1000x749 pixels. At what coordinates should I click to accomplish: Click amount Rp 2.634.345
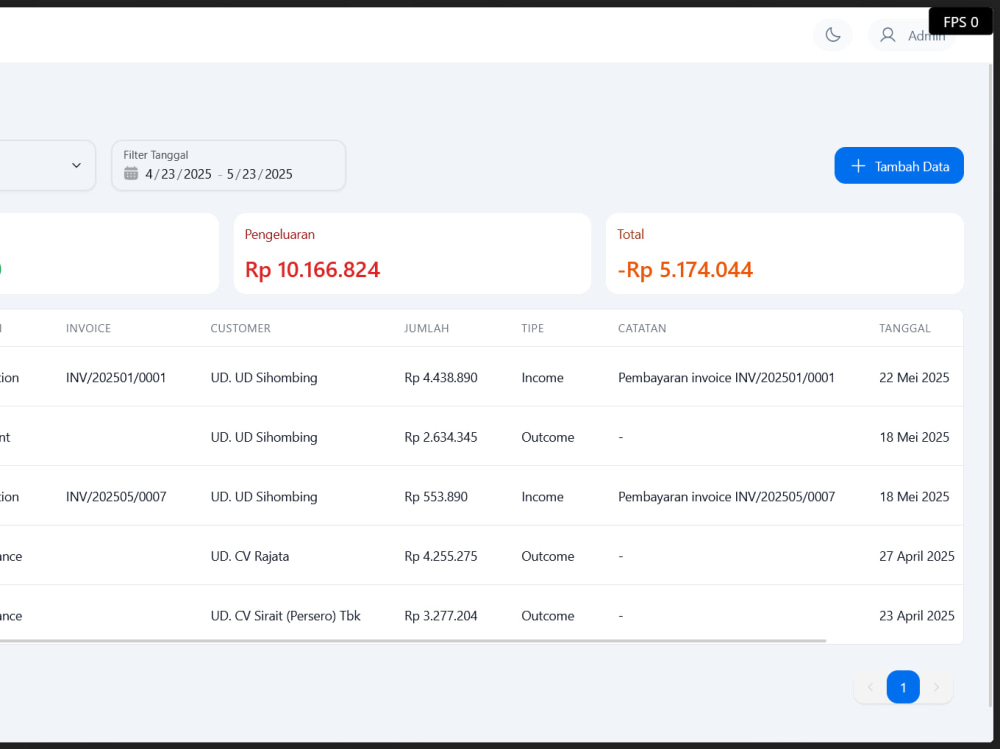[x=441, y=437]
